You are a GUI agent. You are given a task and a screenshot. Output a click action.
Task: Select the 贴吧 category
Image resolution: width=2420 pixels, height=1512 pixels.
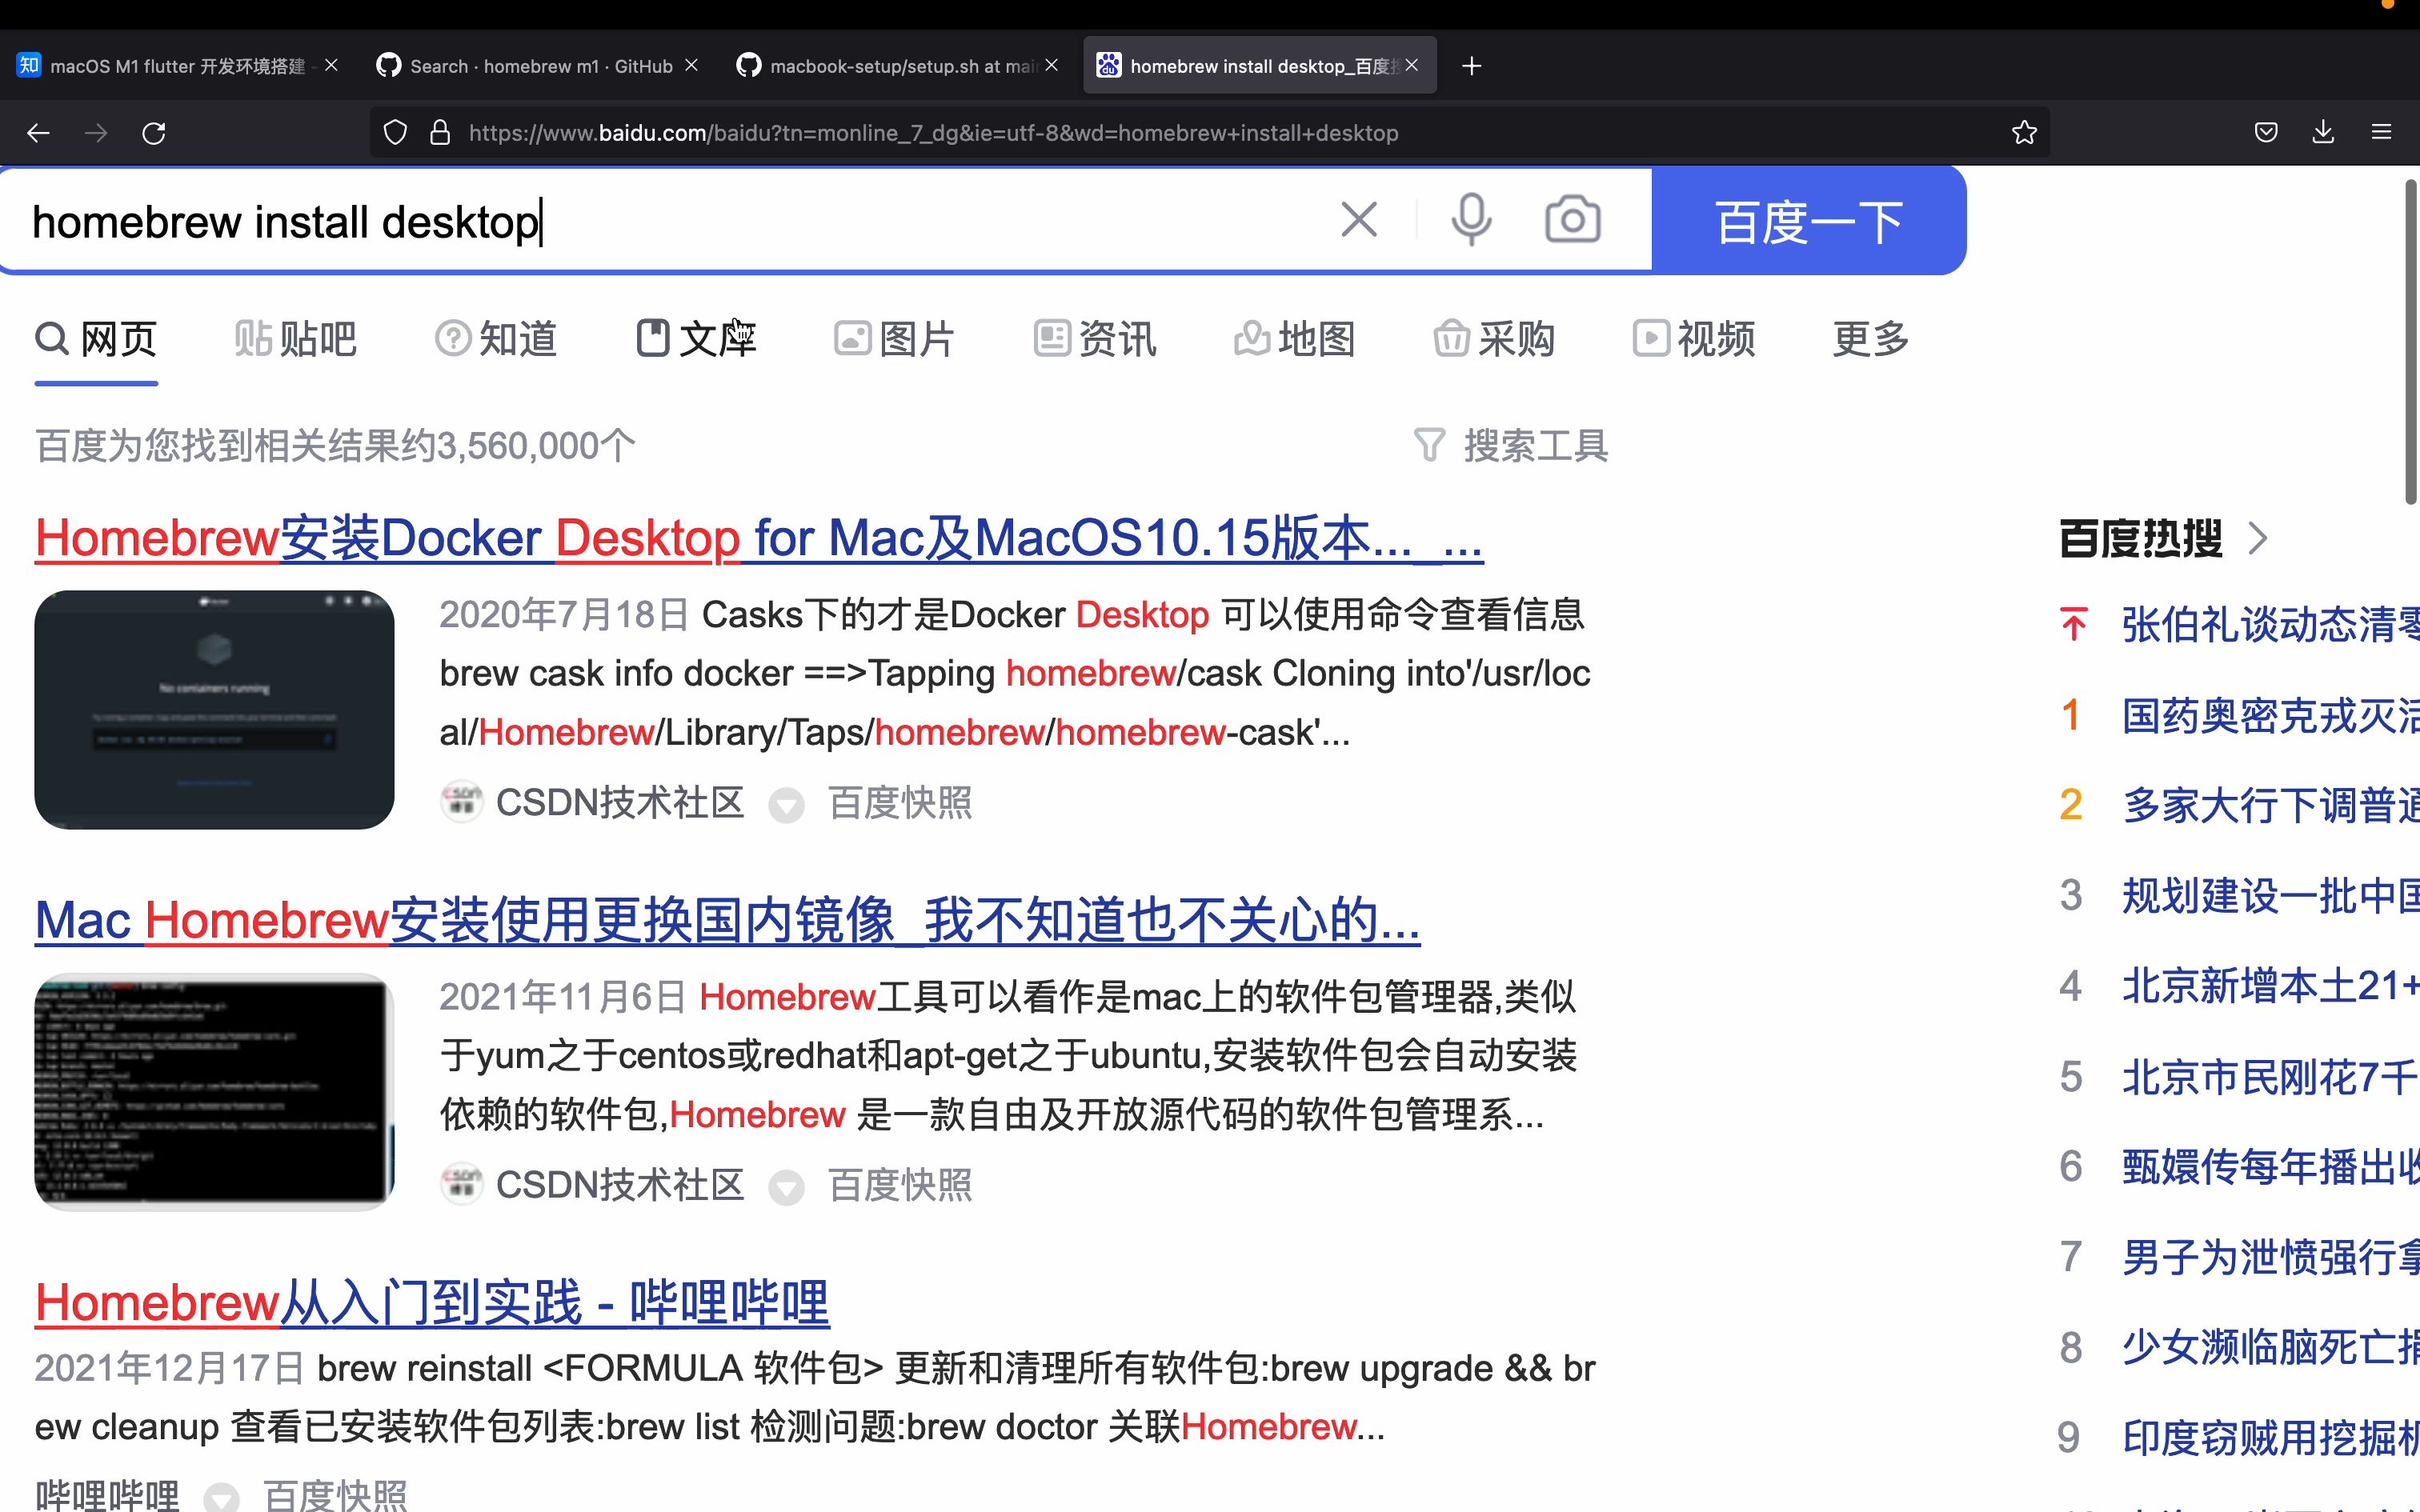click(x=295, y=339)
